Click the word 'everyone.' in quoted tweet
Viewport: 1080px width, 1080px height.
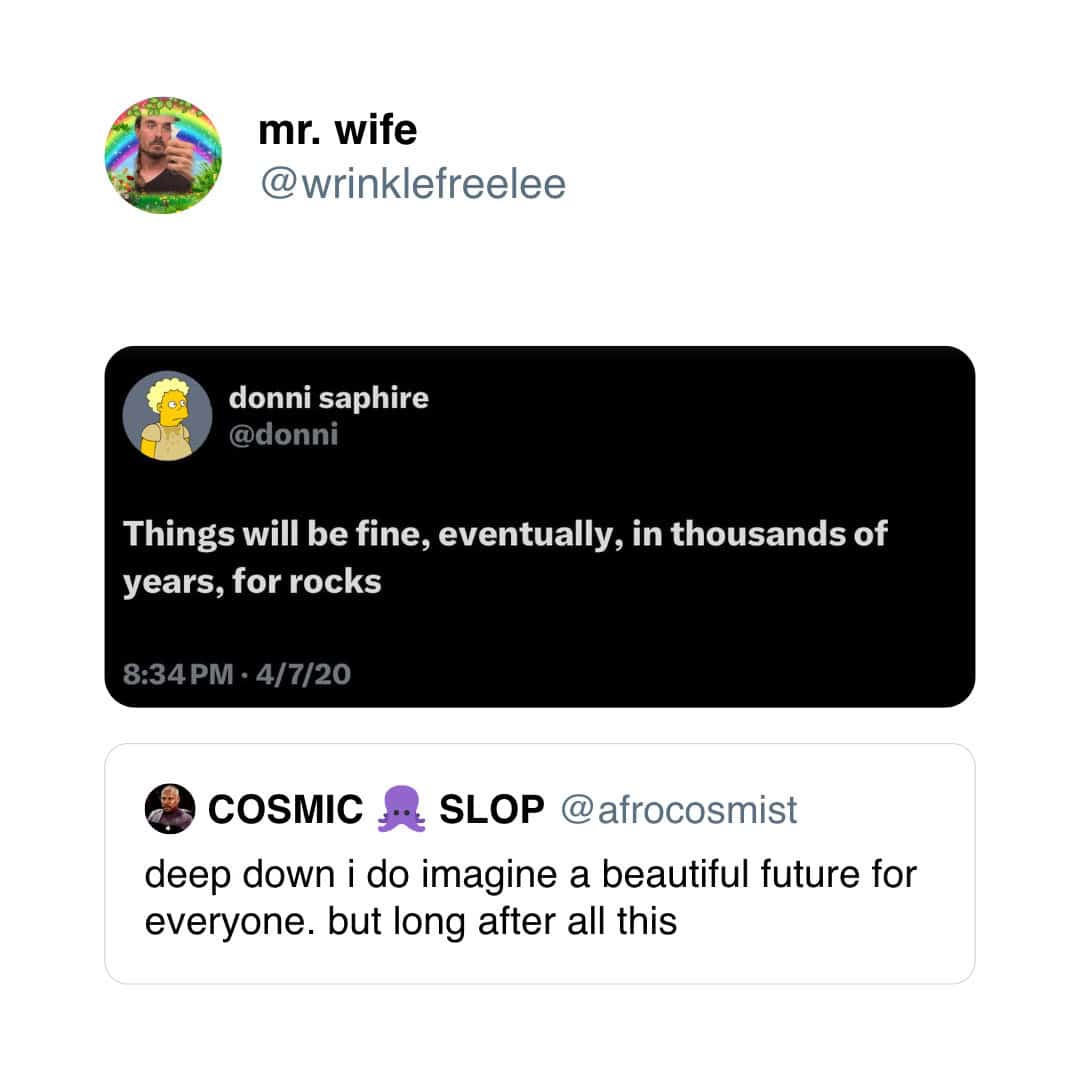tap(229, 923)
